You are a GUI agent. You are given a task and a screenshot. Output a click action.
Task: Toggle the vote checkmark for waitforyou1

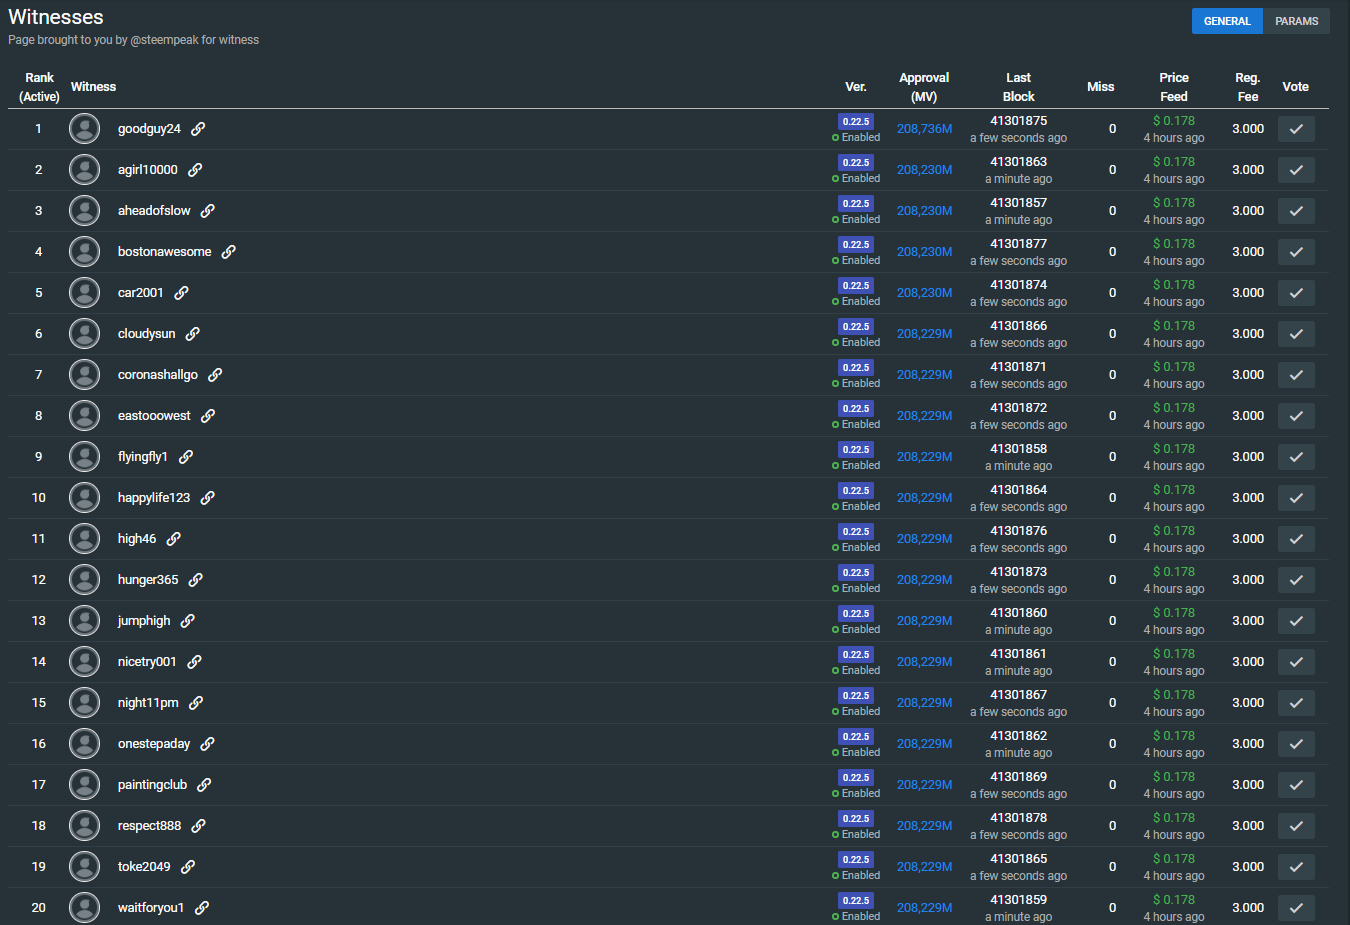coord(1296,908)
